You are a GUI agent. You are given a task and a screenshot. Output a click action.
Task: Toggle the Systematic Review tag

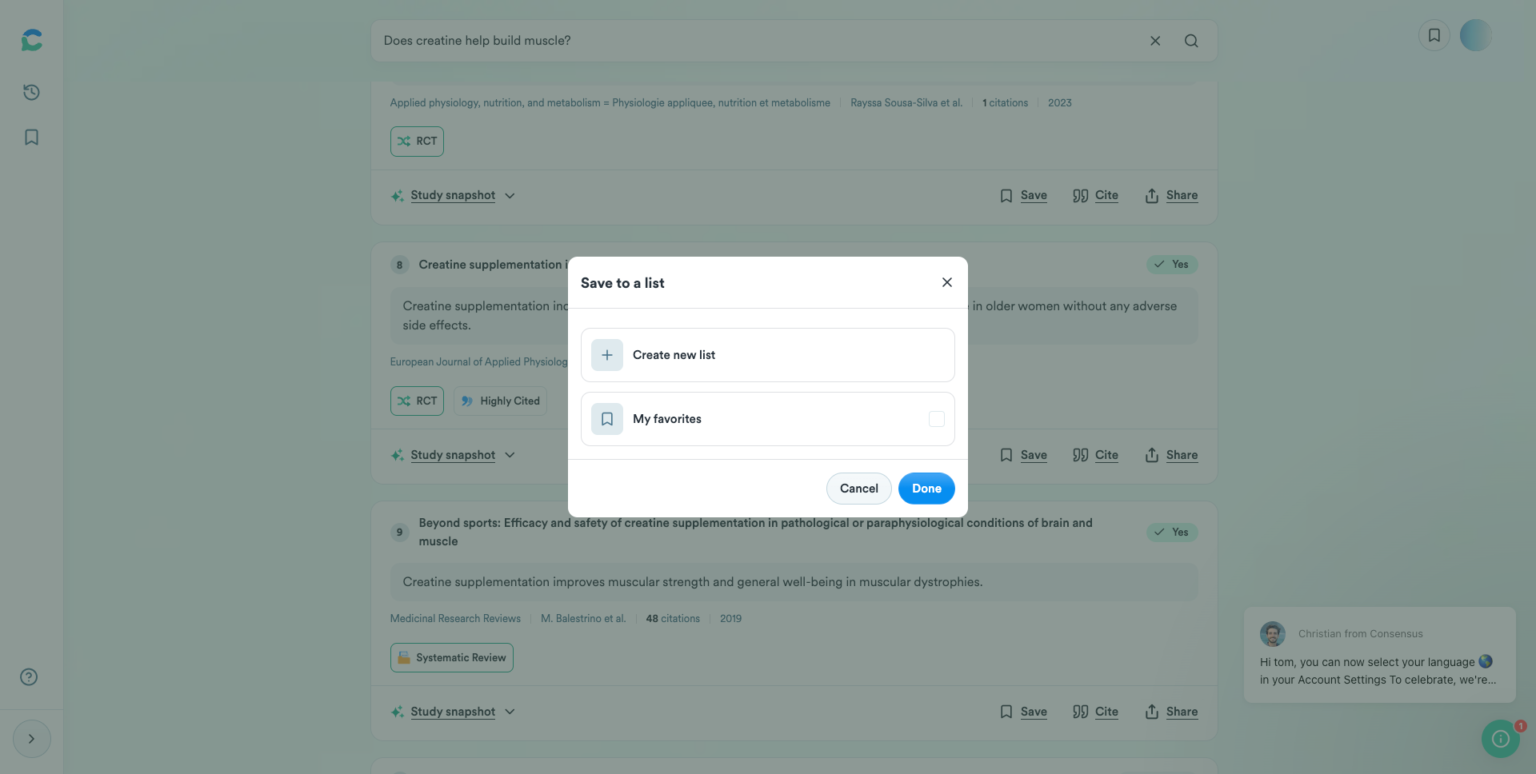[x=451, y=657]
